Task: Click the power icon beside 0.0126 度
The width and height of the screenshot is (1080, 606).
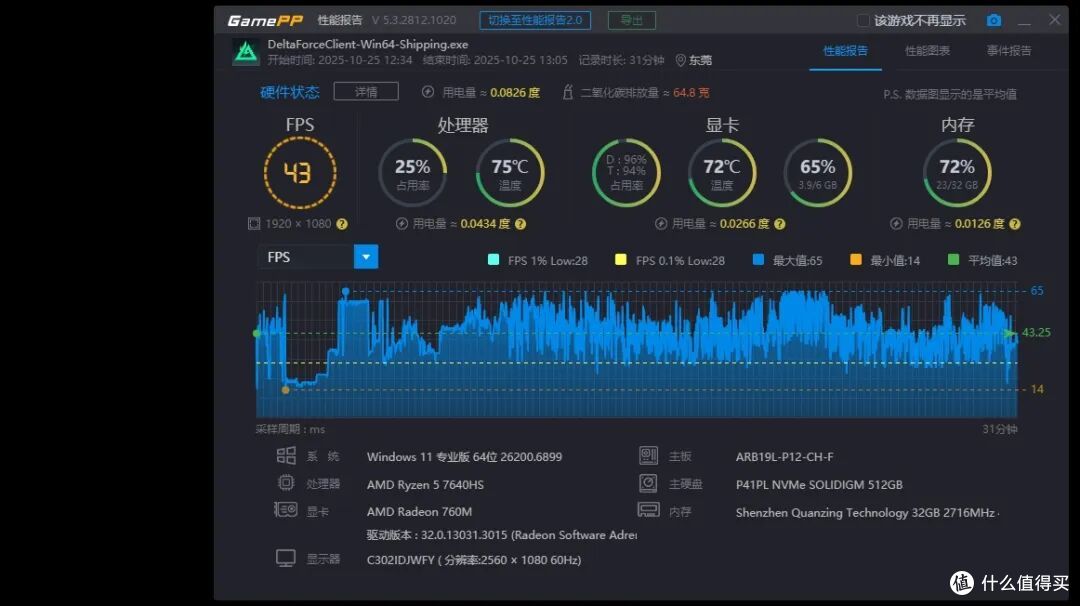Action: 896,224
